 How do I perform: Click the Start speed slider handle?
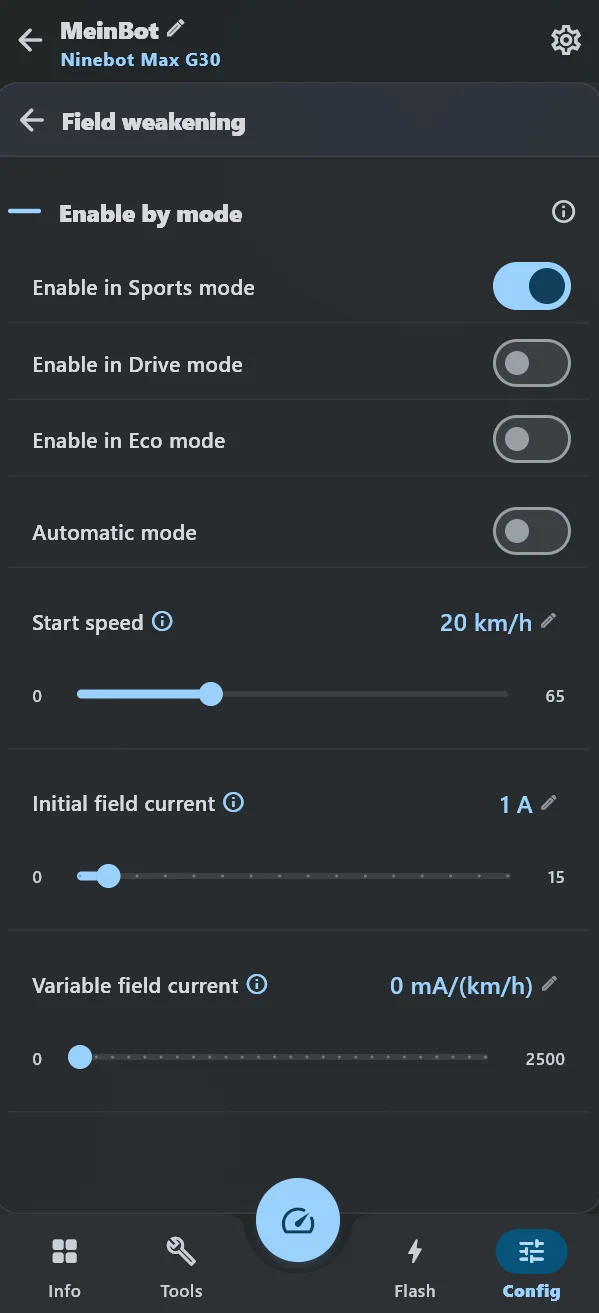coord(210,694)
